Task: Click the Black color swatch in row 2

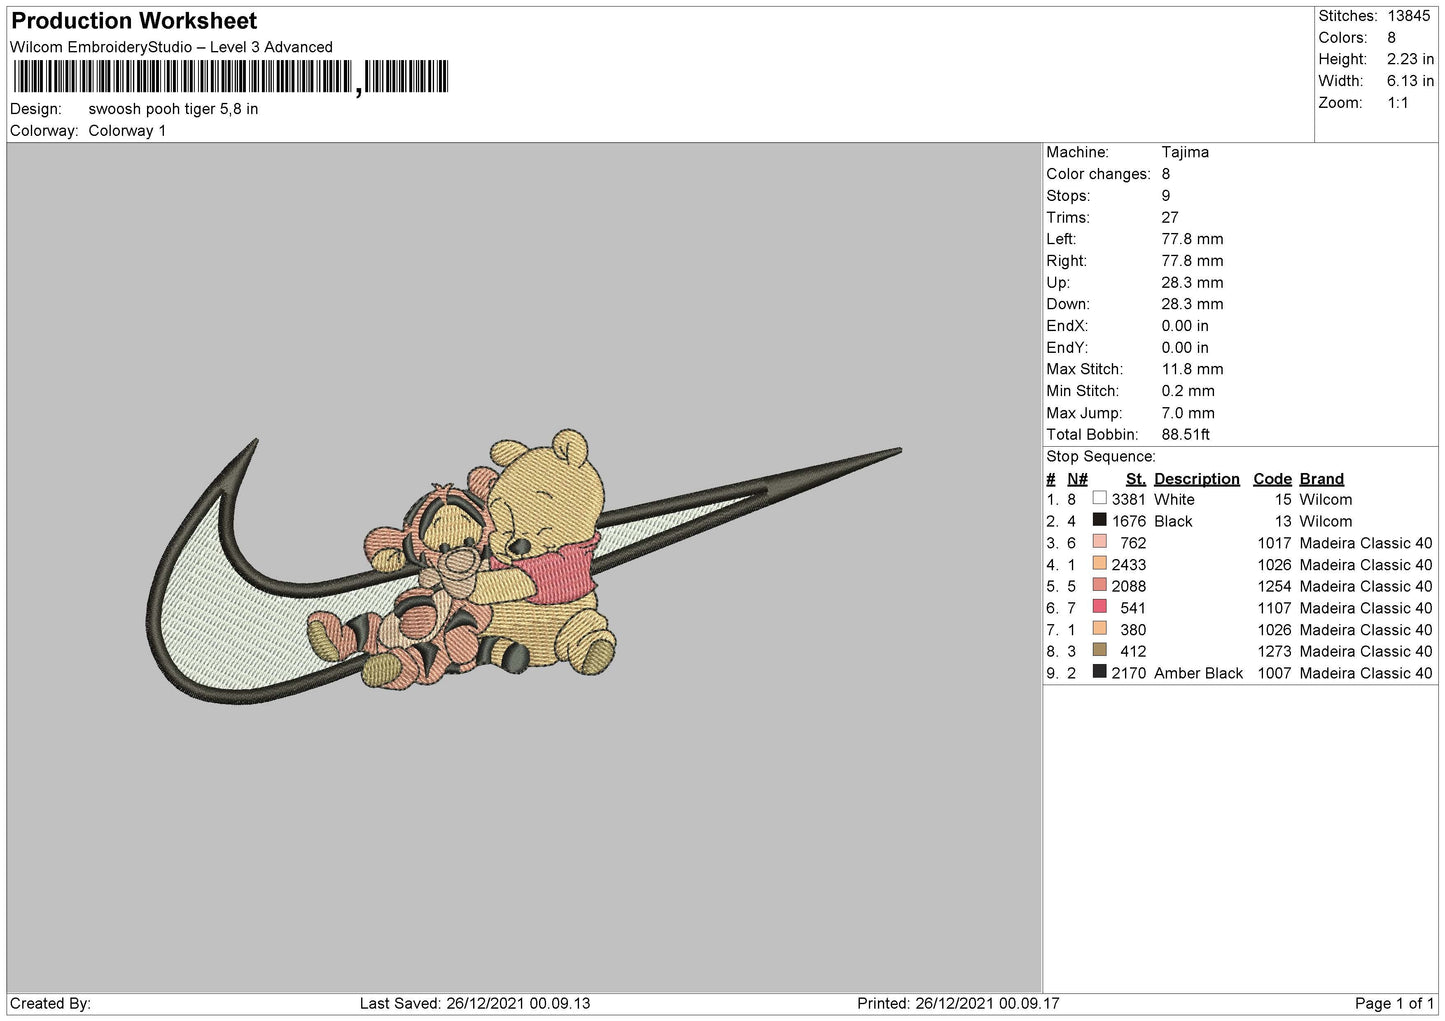Action: pyautogui.click(x=1099, y=520)
